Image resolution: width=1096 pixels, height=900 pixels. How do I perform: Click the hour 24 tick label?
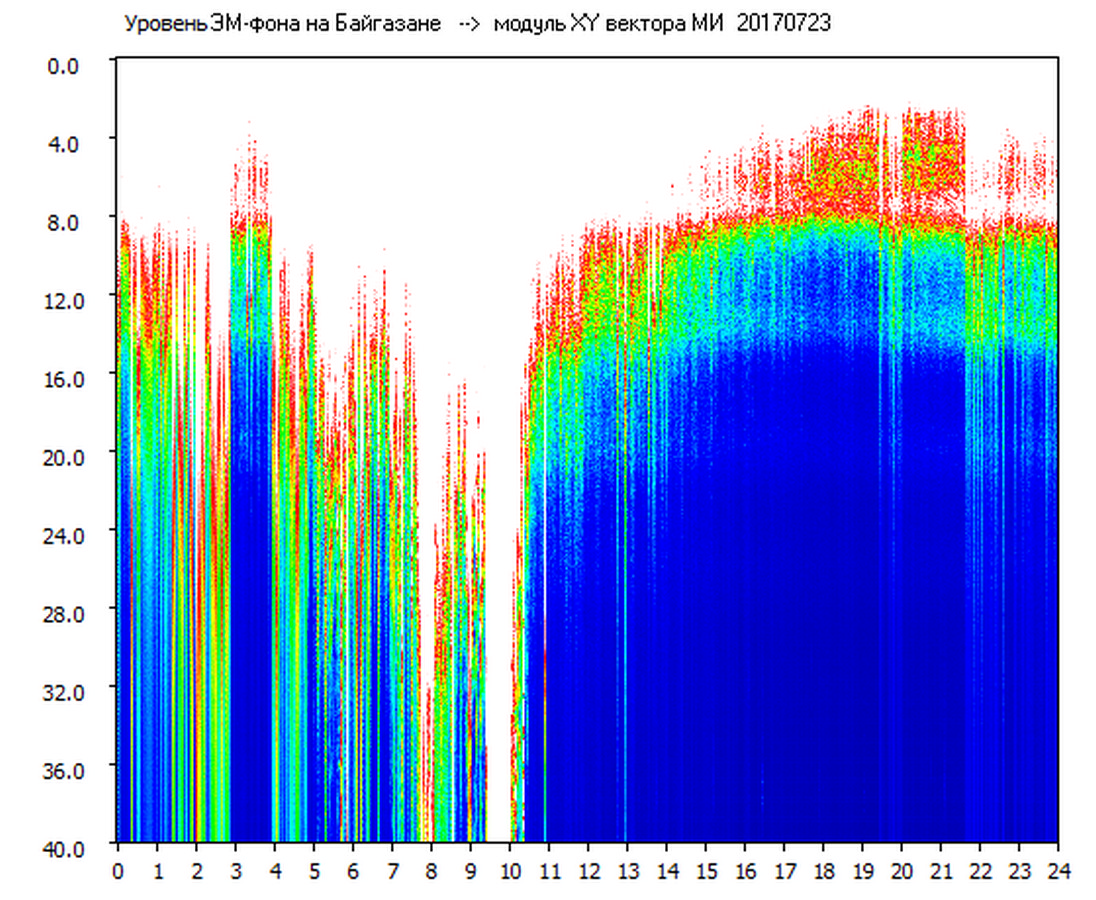point(1058,871)
